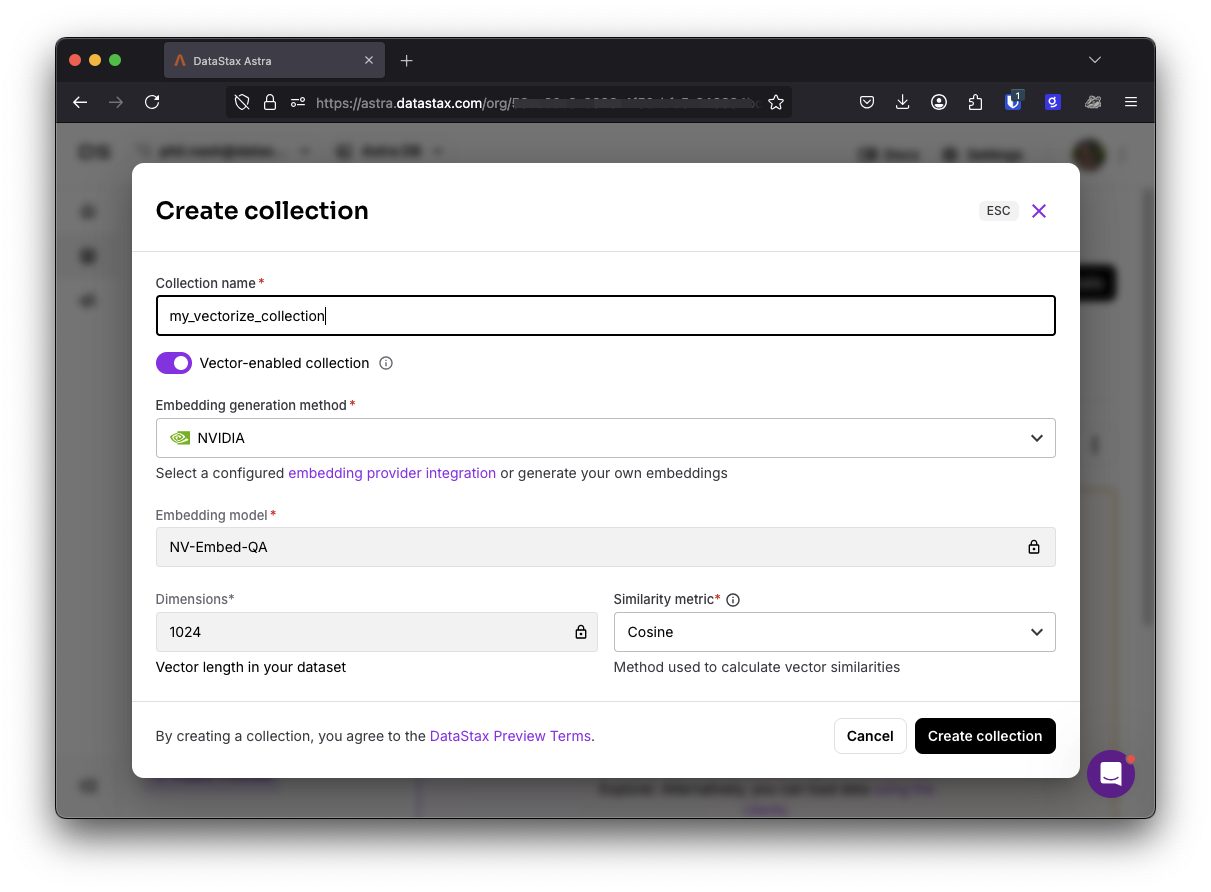This screenshot has height=892, width=1211.
Task: Bookmark the page via the star icon
Action: pyautogui.click(x=776, y=101)
